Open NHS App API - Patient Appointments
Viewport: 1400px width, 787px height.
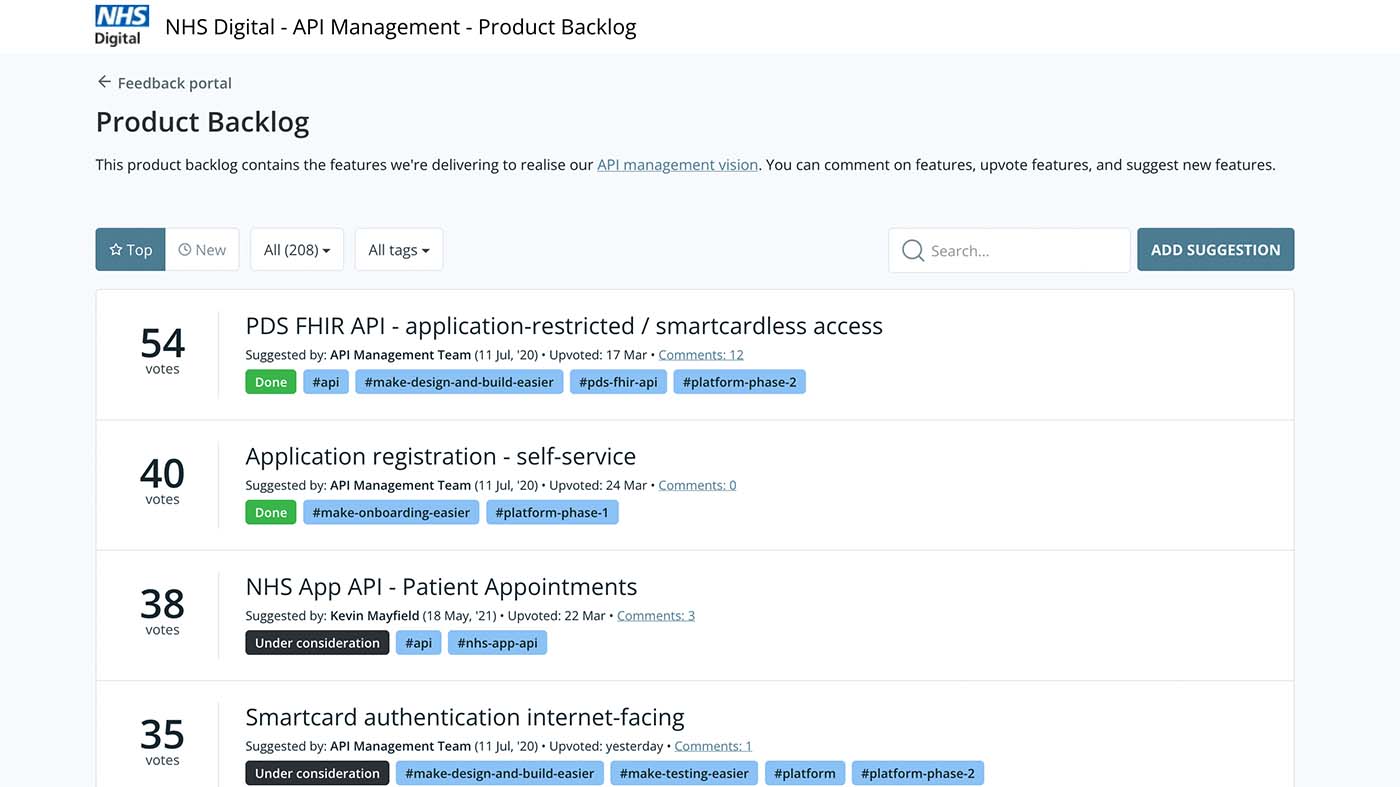(x=441, y=587)
